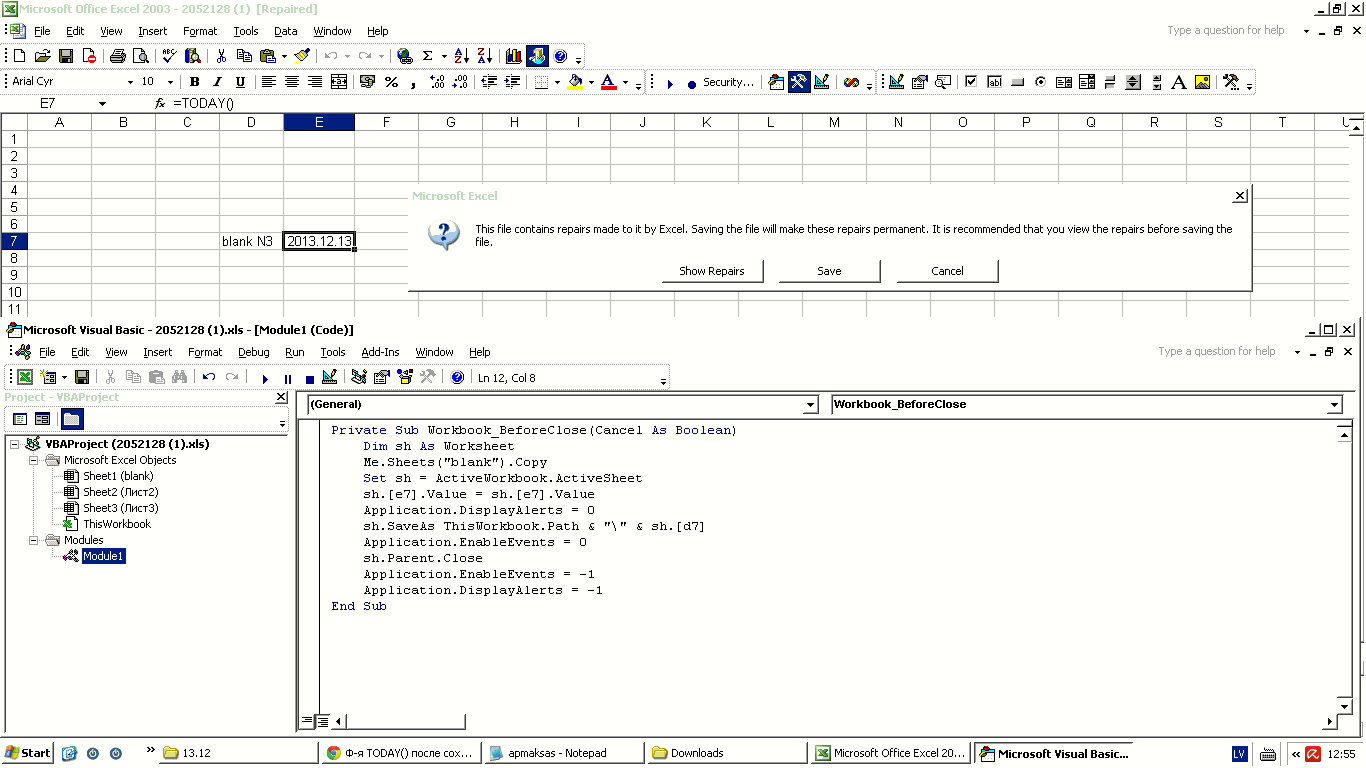Click the Print icon in Excel toolbar
Viewport: 1366px width, 768px height.
click(118, 56)
